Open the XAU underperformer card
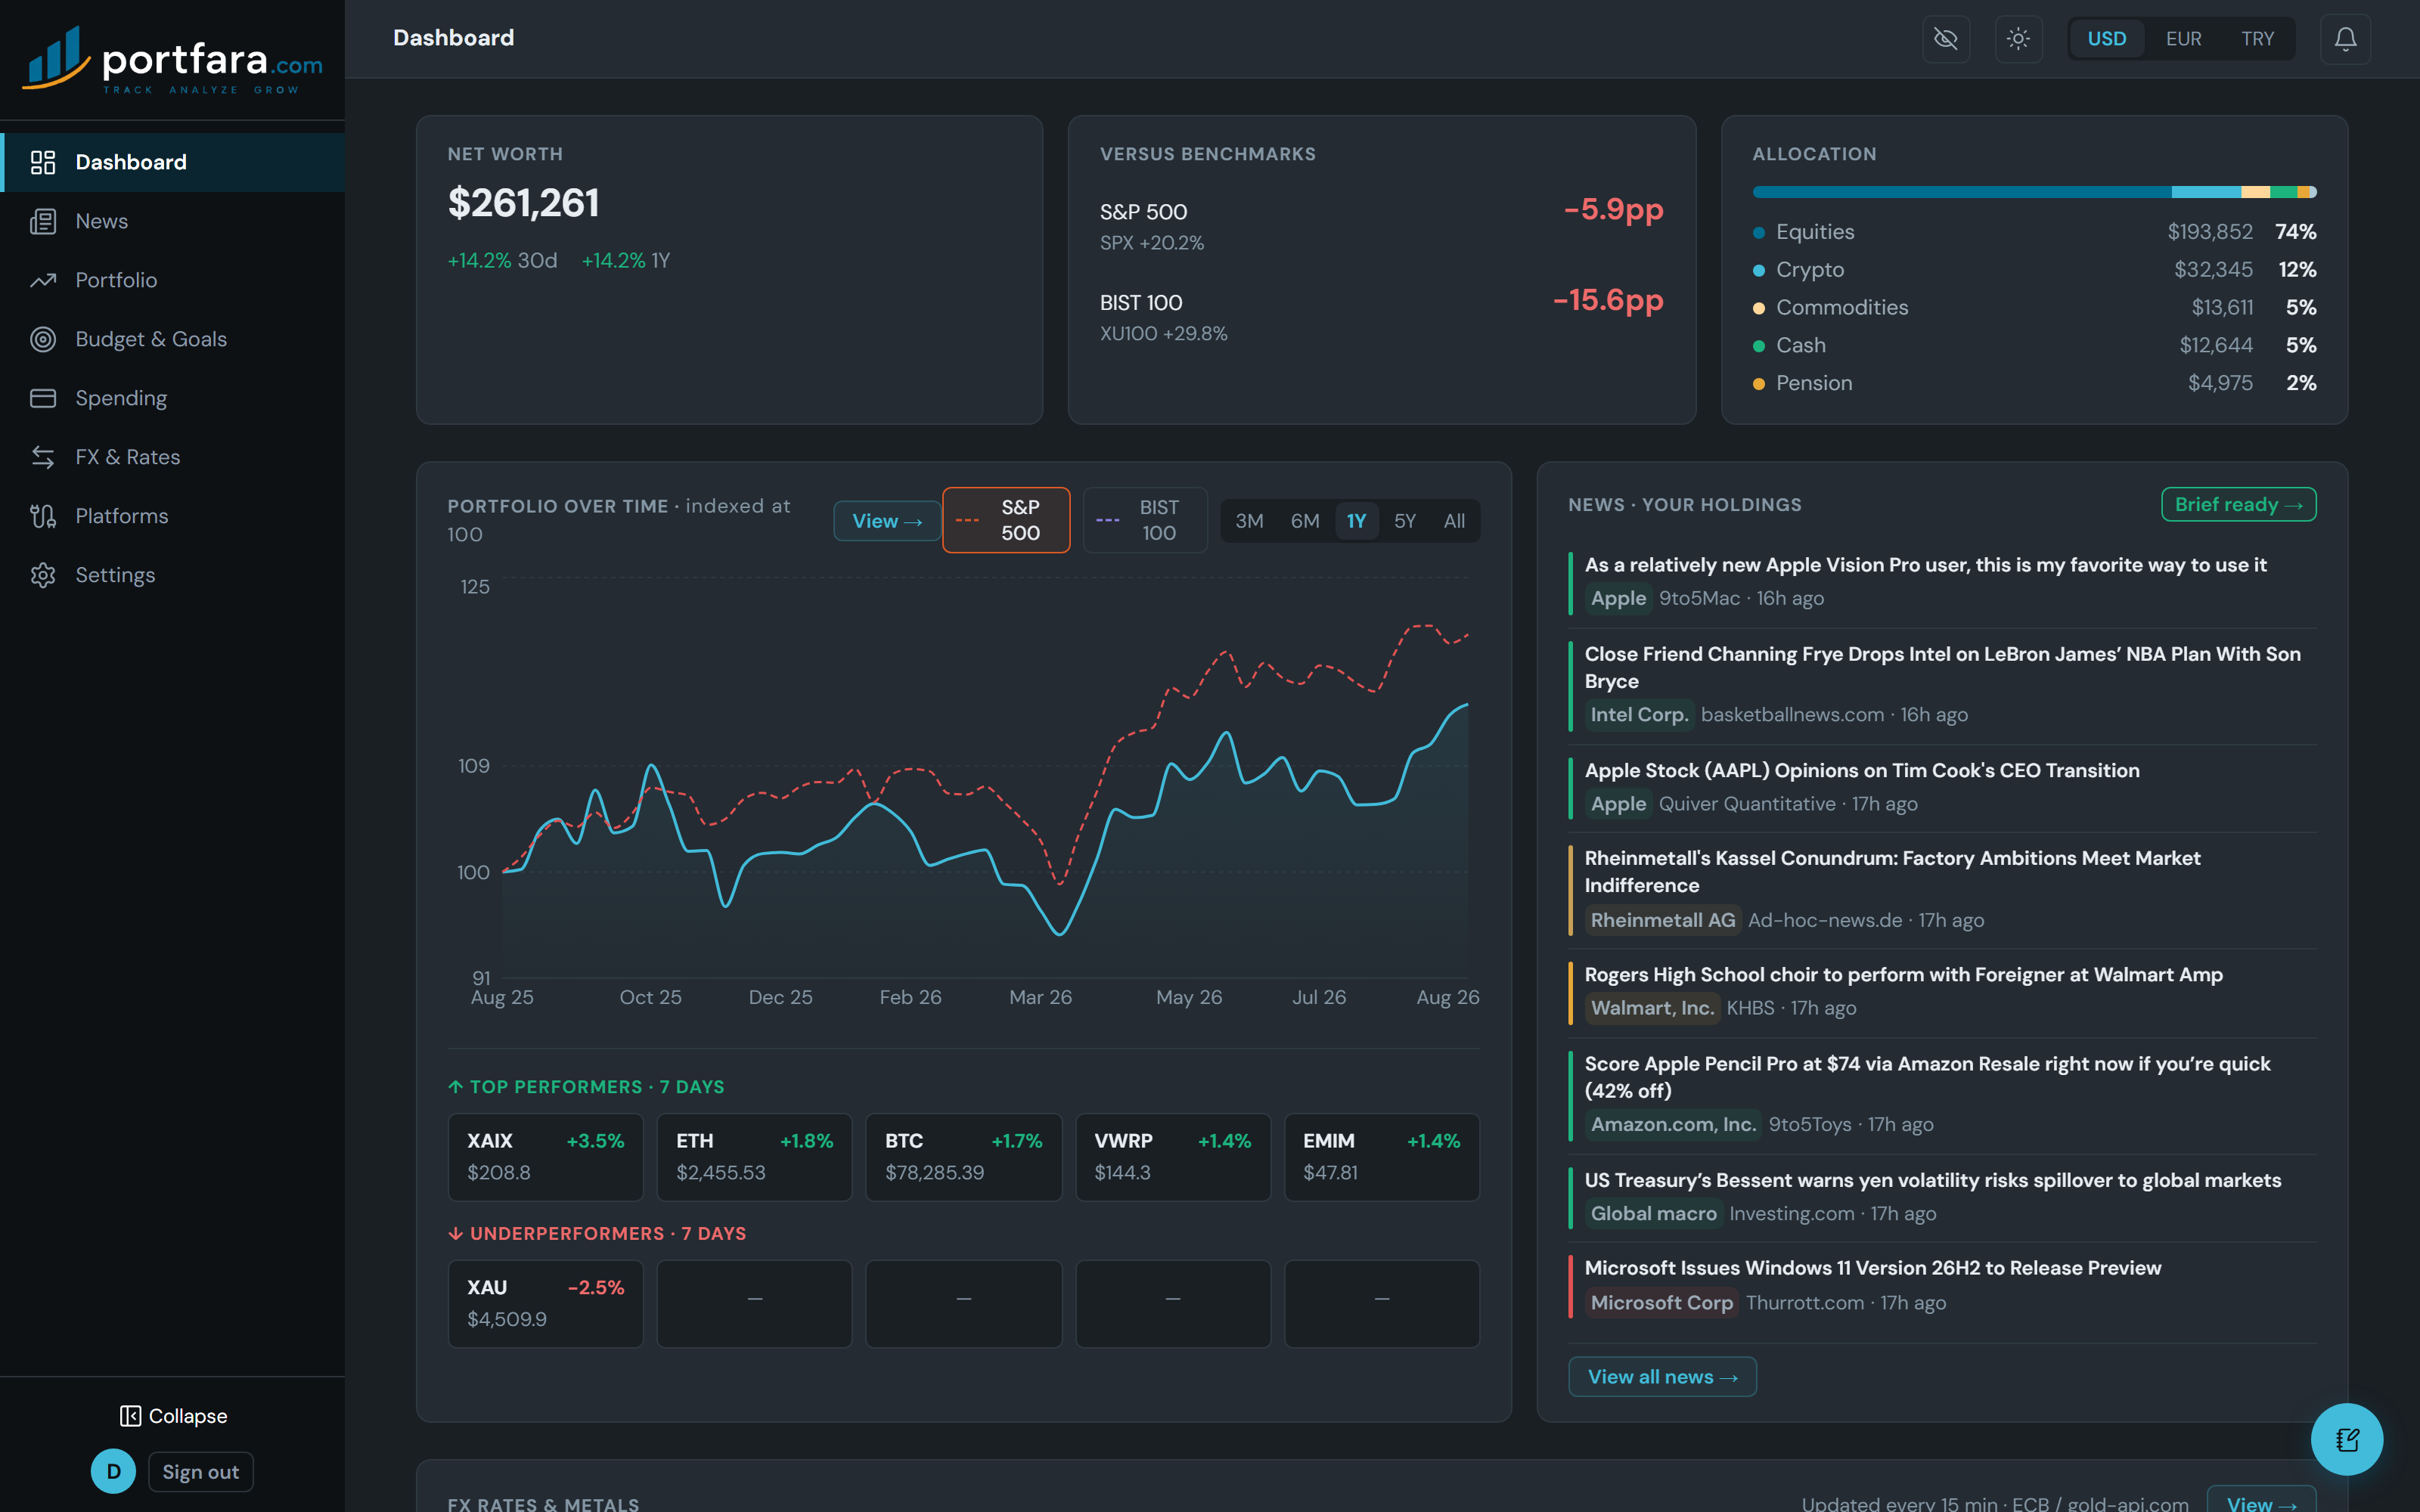 pos(545,1304)
